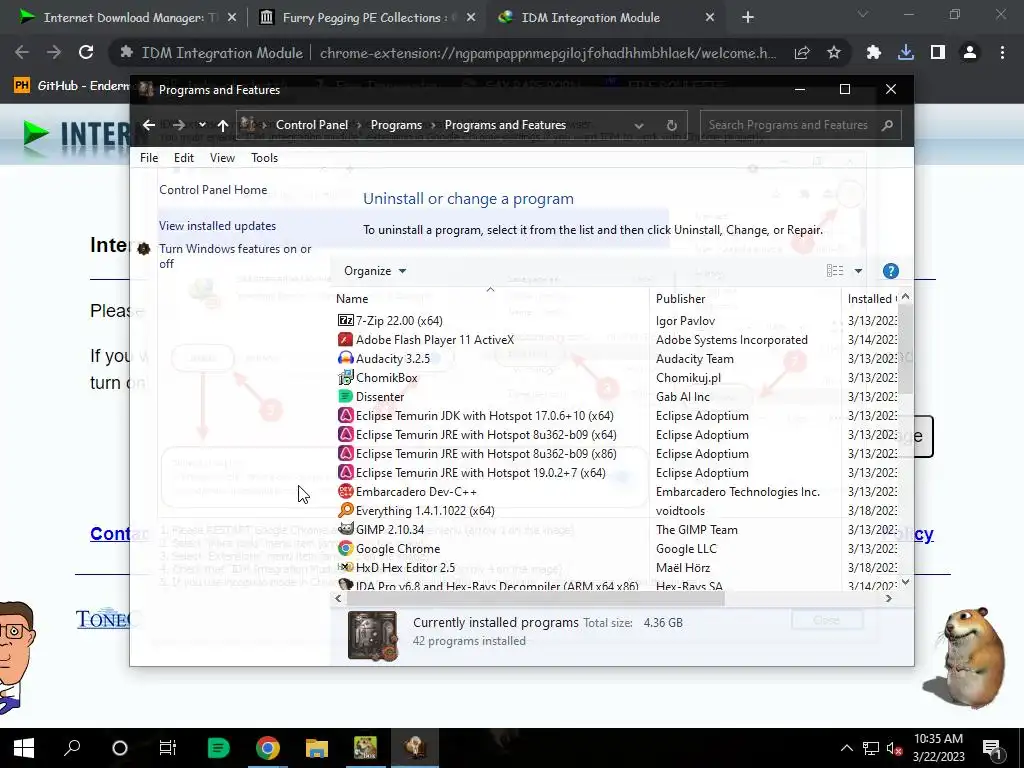Click the Eclipse Temurin JDK 17.0.6+10 icon
This screenshot has width=1024, height=768.
(345, 415)
